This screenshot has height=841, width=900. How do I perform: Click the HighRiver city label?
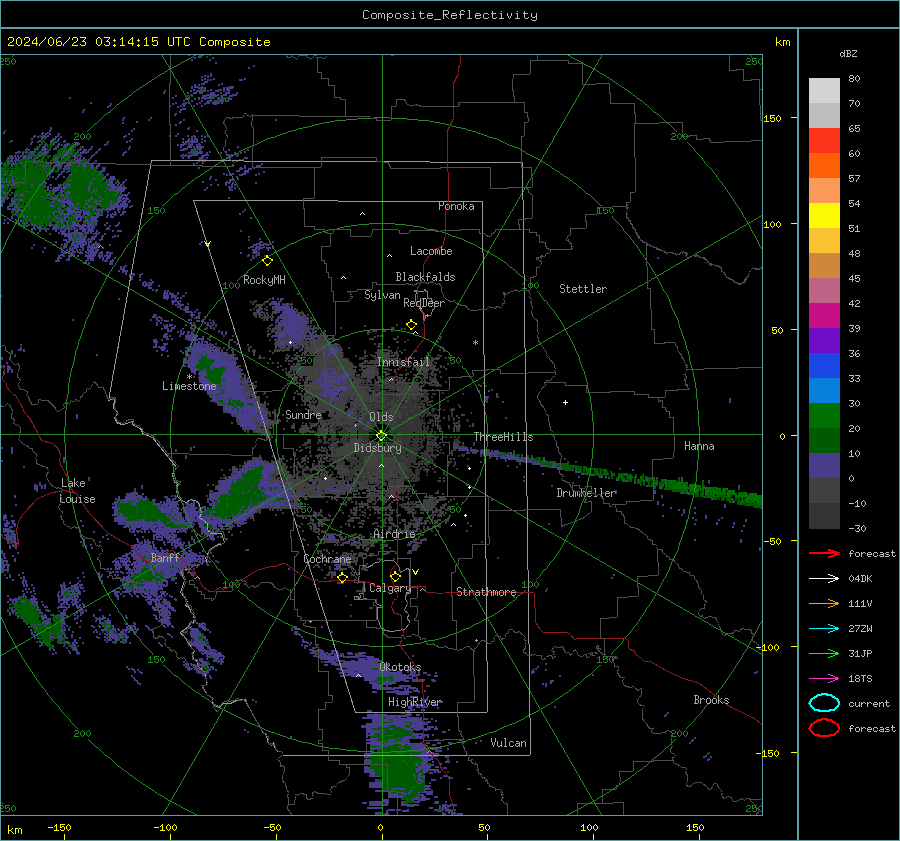415,702
